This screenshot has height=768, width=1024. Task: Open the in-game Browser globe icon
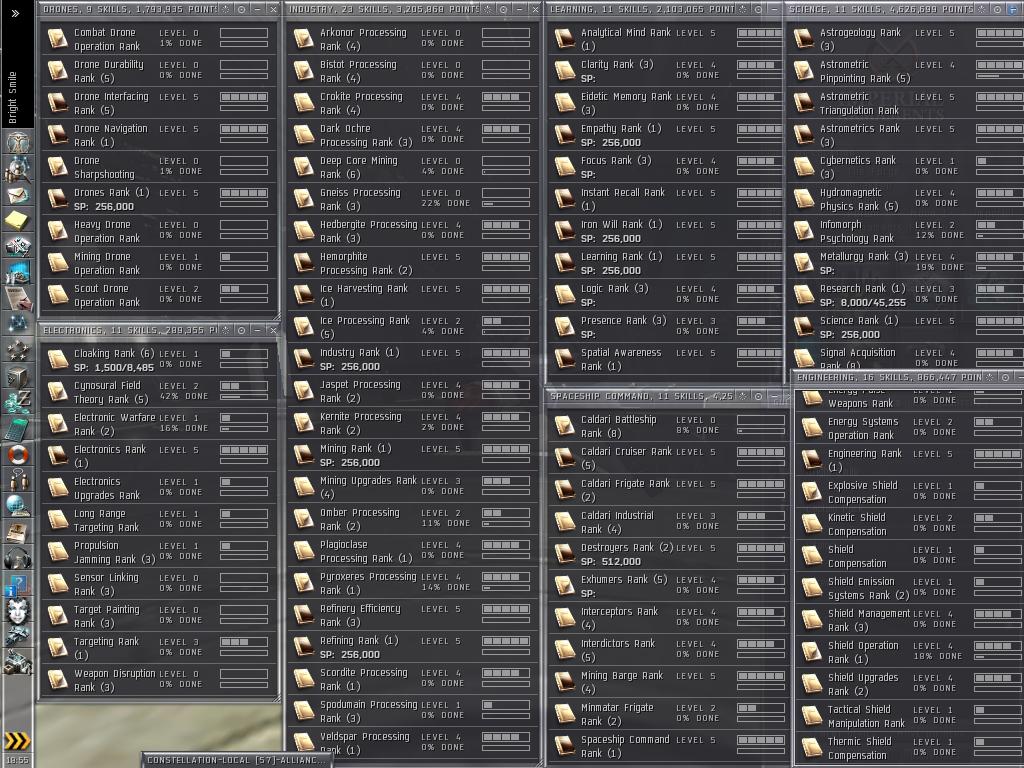[18, 505]
